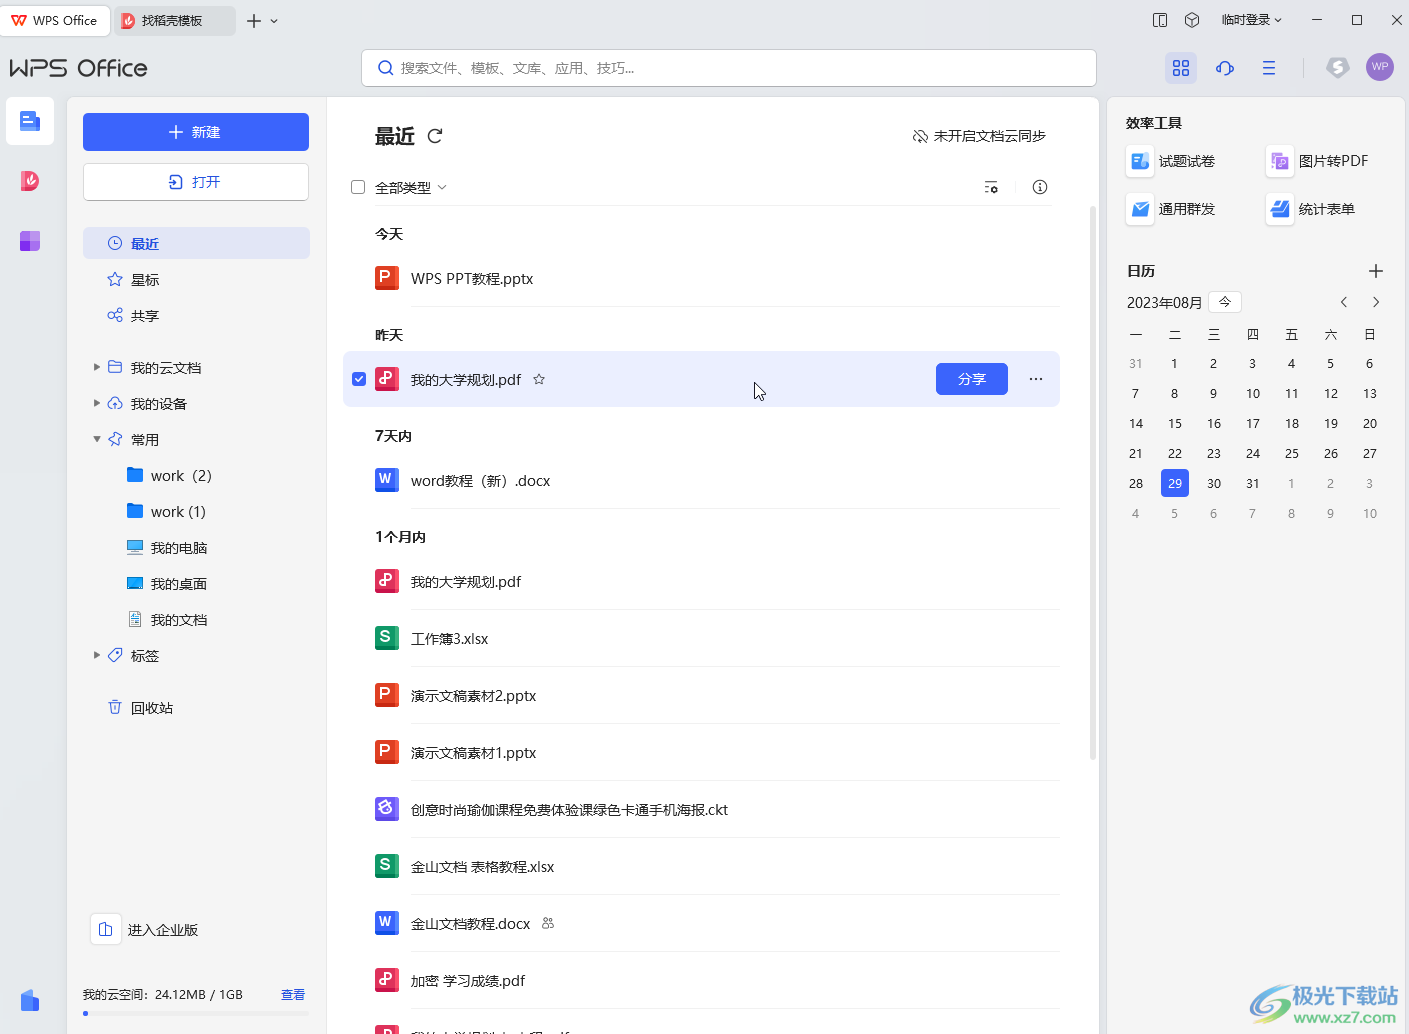
Task: Open the blue document icon at the sidebar bottom
Action: (30, 1000)
